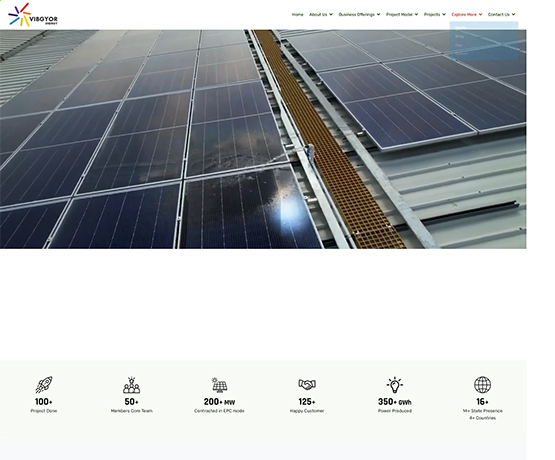Expand the Business Offerings dropdown
The width and height of the screenshot is (555, 460).
[359, 15]
